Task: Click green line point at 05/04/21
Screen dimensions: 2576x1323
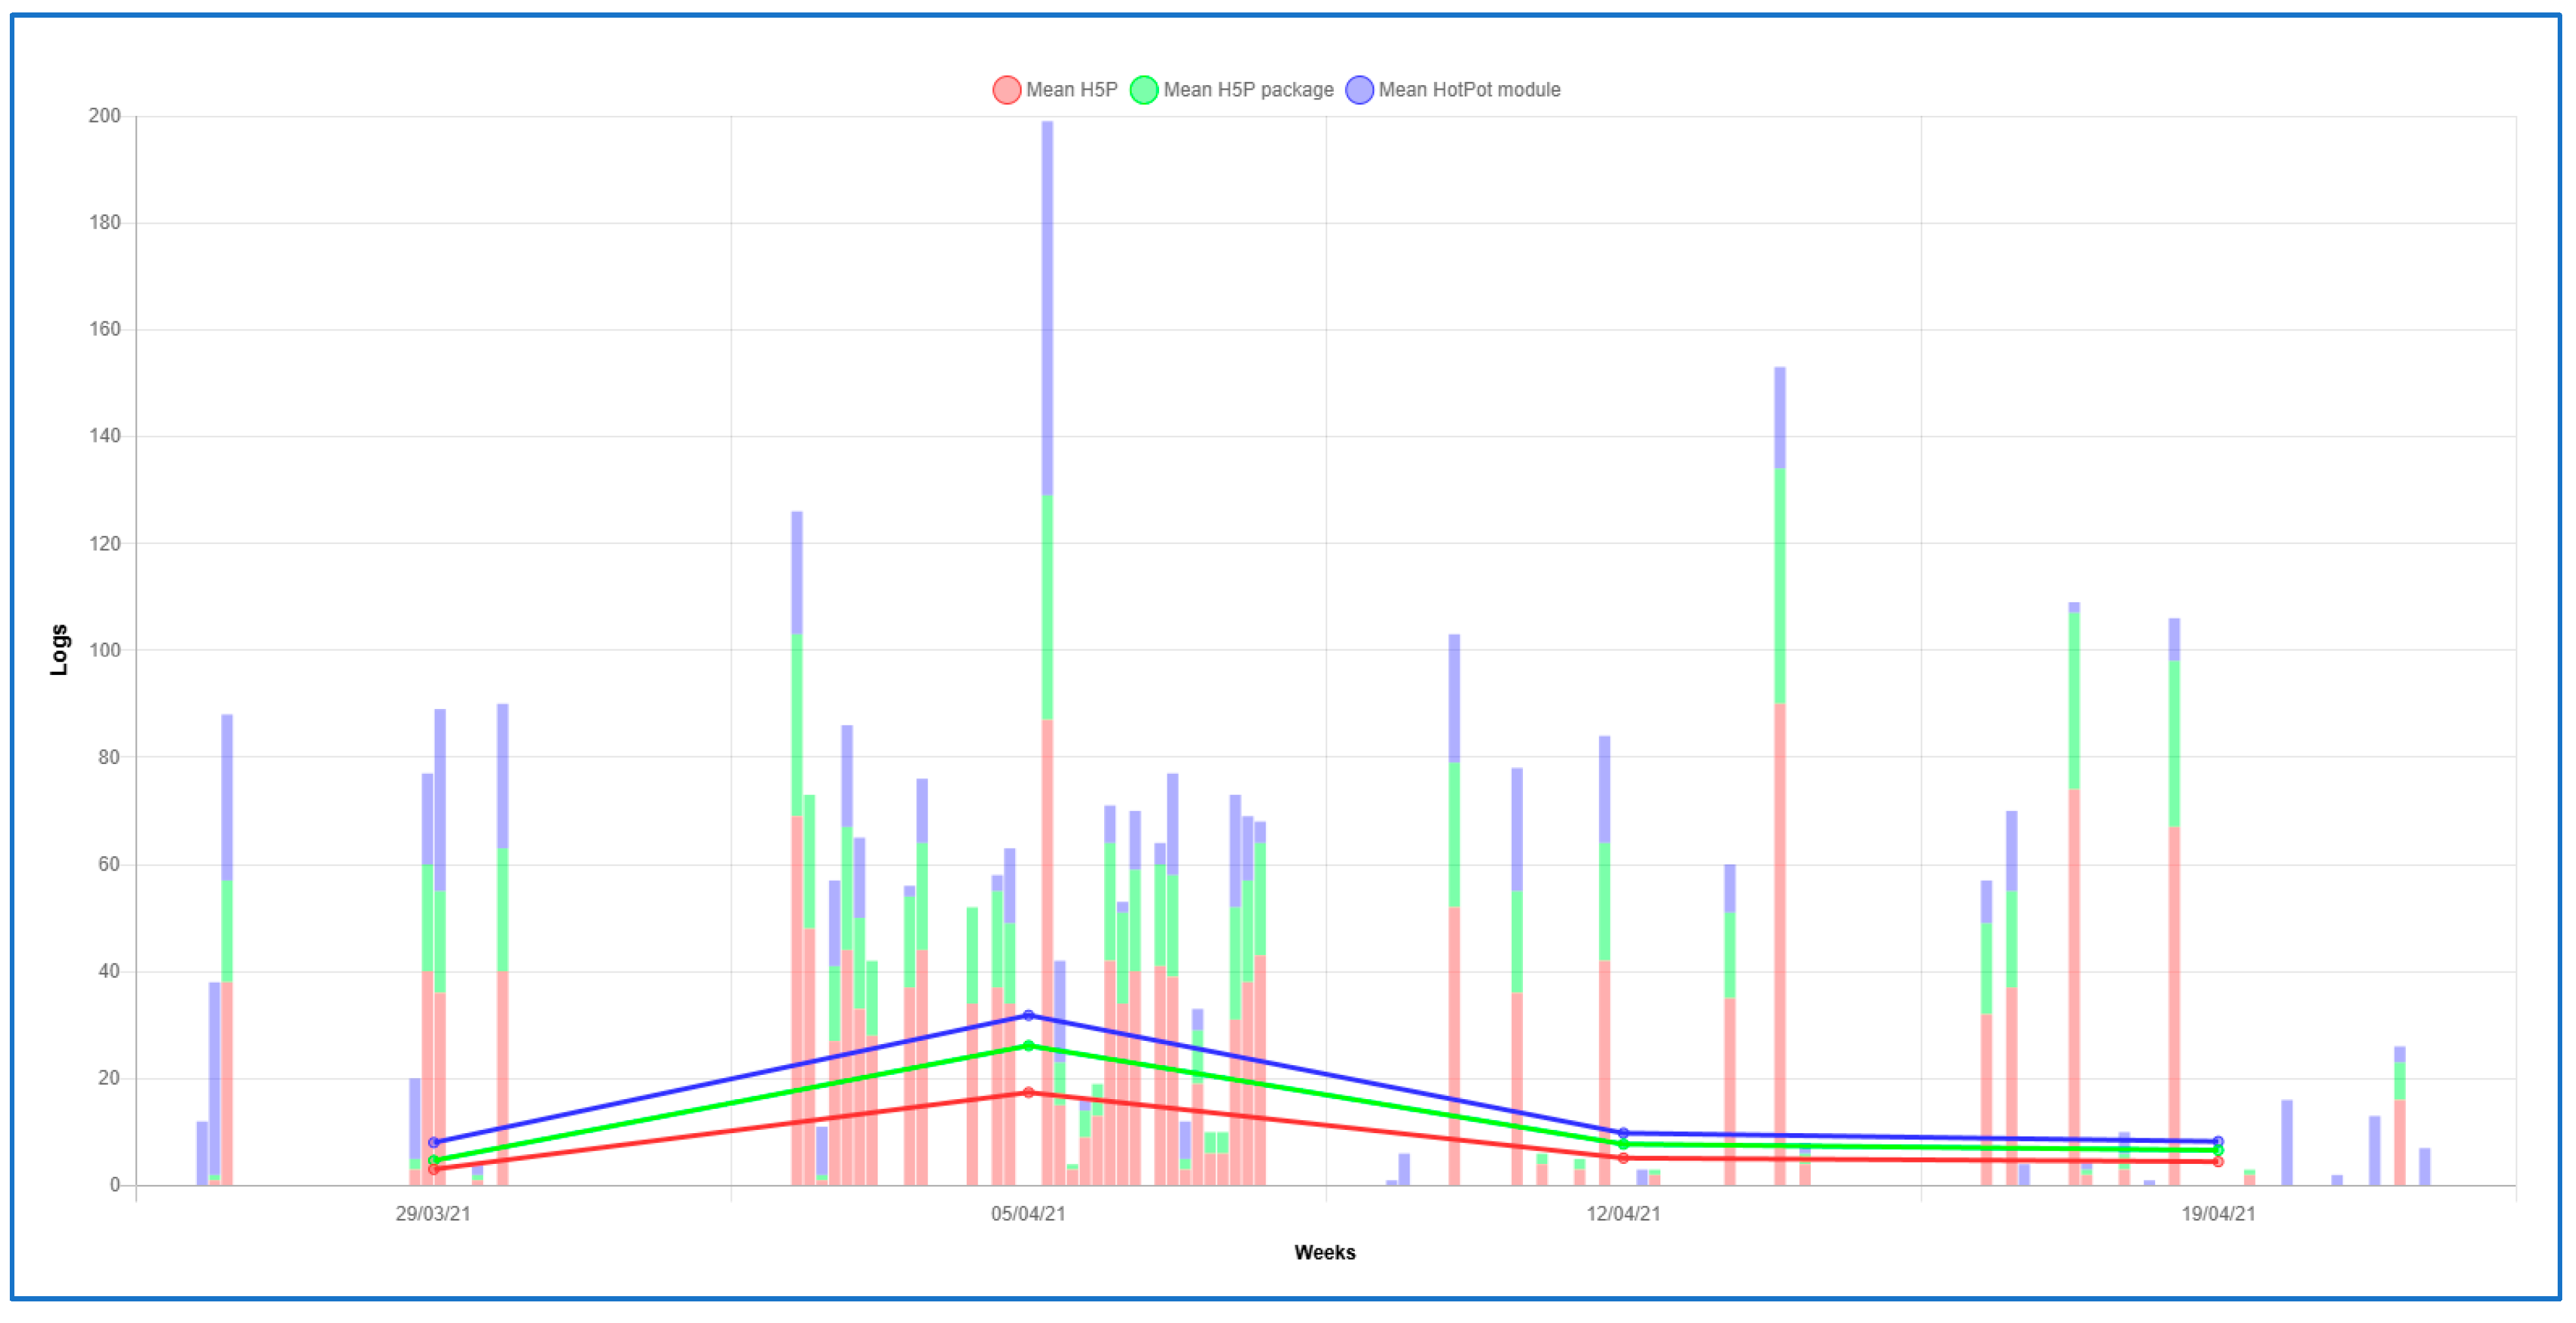Action: click(x=1028, y=1046)
